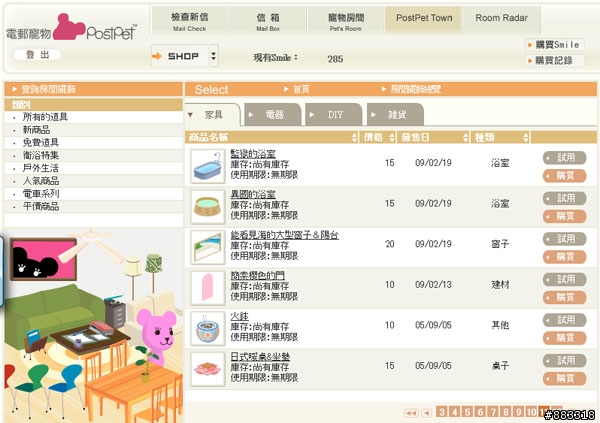Screen dimensions: 600x423
Task: Open 檢查新信 Mail Check tab
Action: pos(190,21)
